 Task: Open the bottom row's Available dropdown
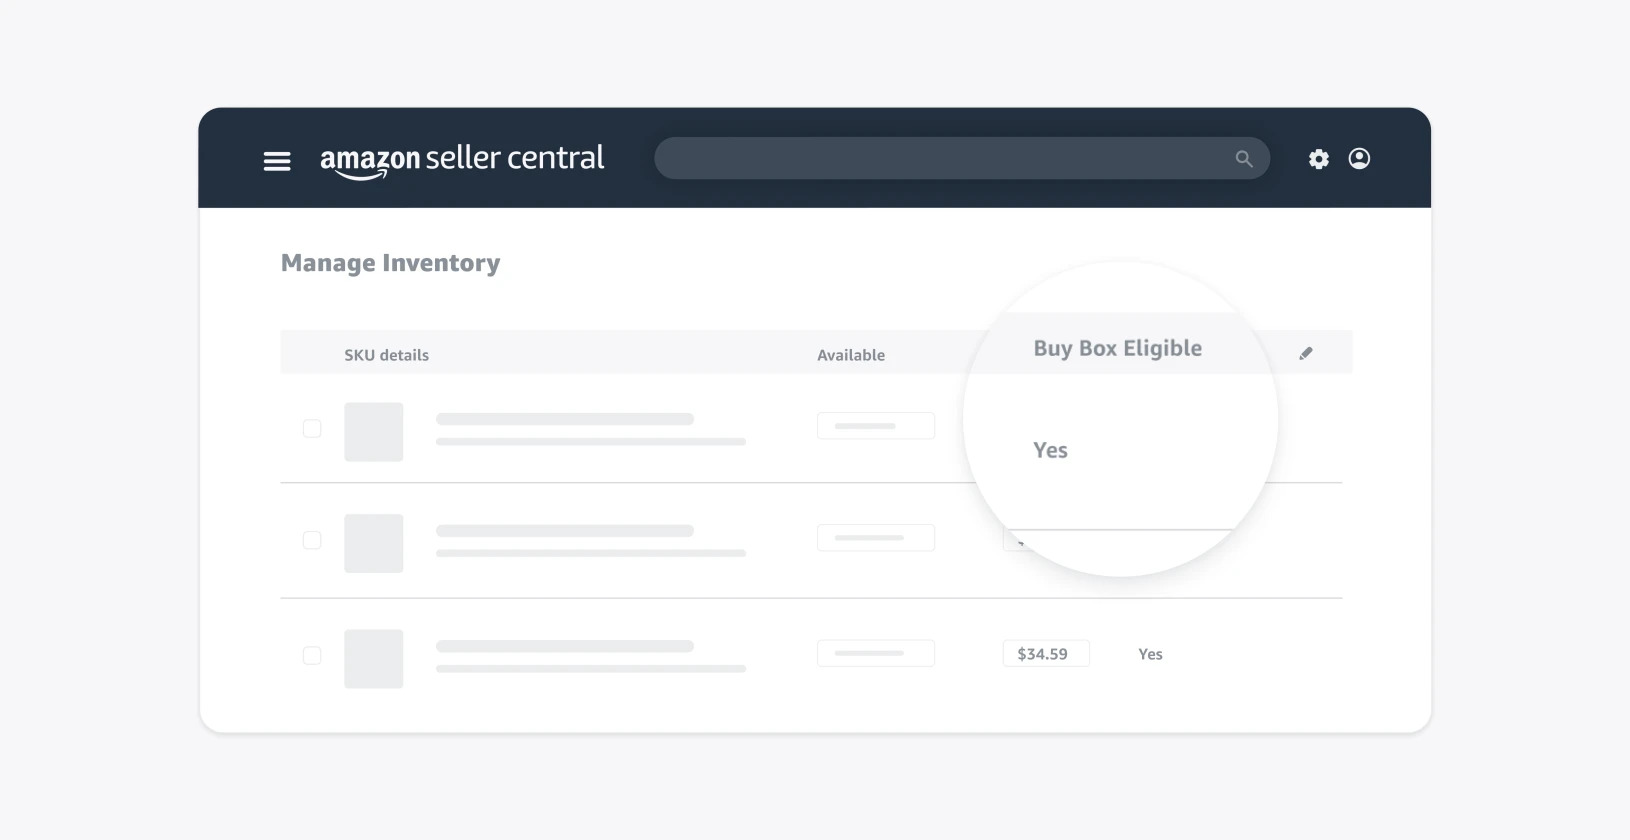pyautogui.click(x=875, y=653)
